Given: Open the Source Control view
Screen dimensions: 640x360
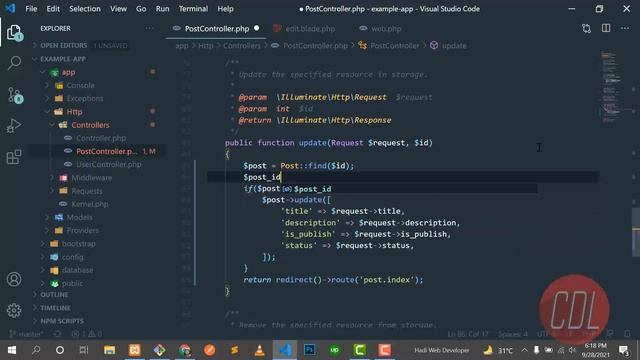Looking at the screenshot, I should point(14,95).
